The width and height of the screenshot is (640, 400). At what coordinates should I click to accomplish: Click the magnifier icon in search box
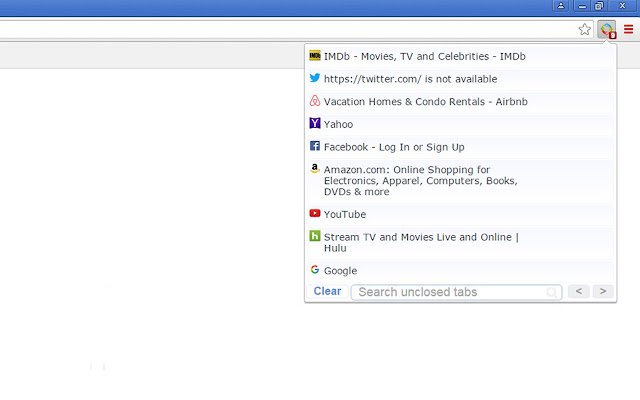[x=552, y=292]
